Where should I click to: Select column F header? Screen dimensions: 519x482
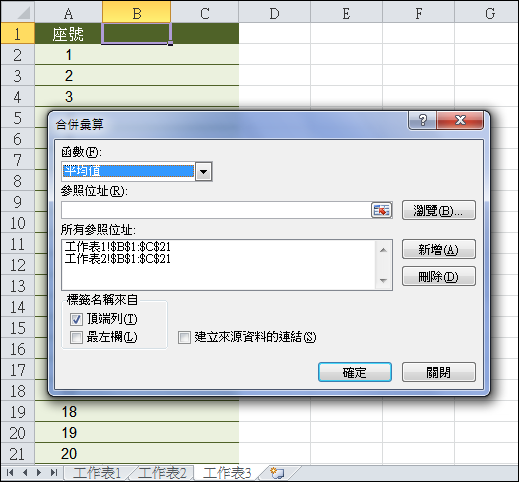click(x=418, y=12)
